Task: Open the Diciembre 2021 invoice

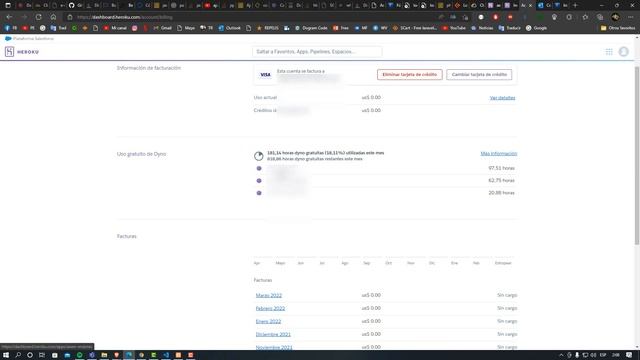Action: click(273, 334)
